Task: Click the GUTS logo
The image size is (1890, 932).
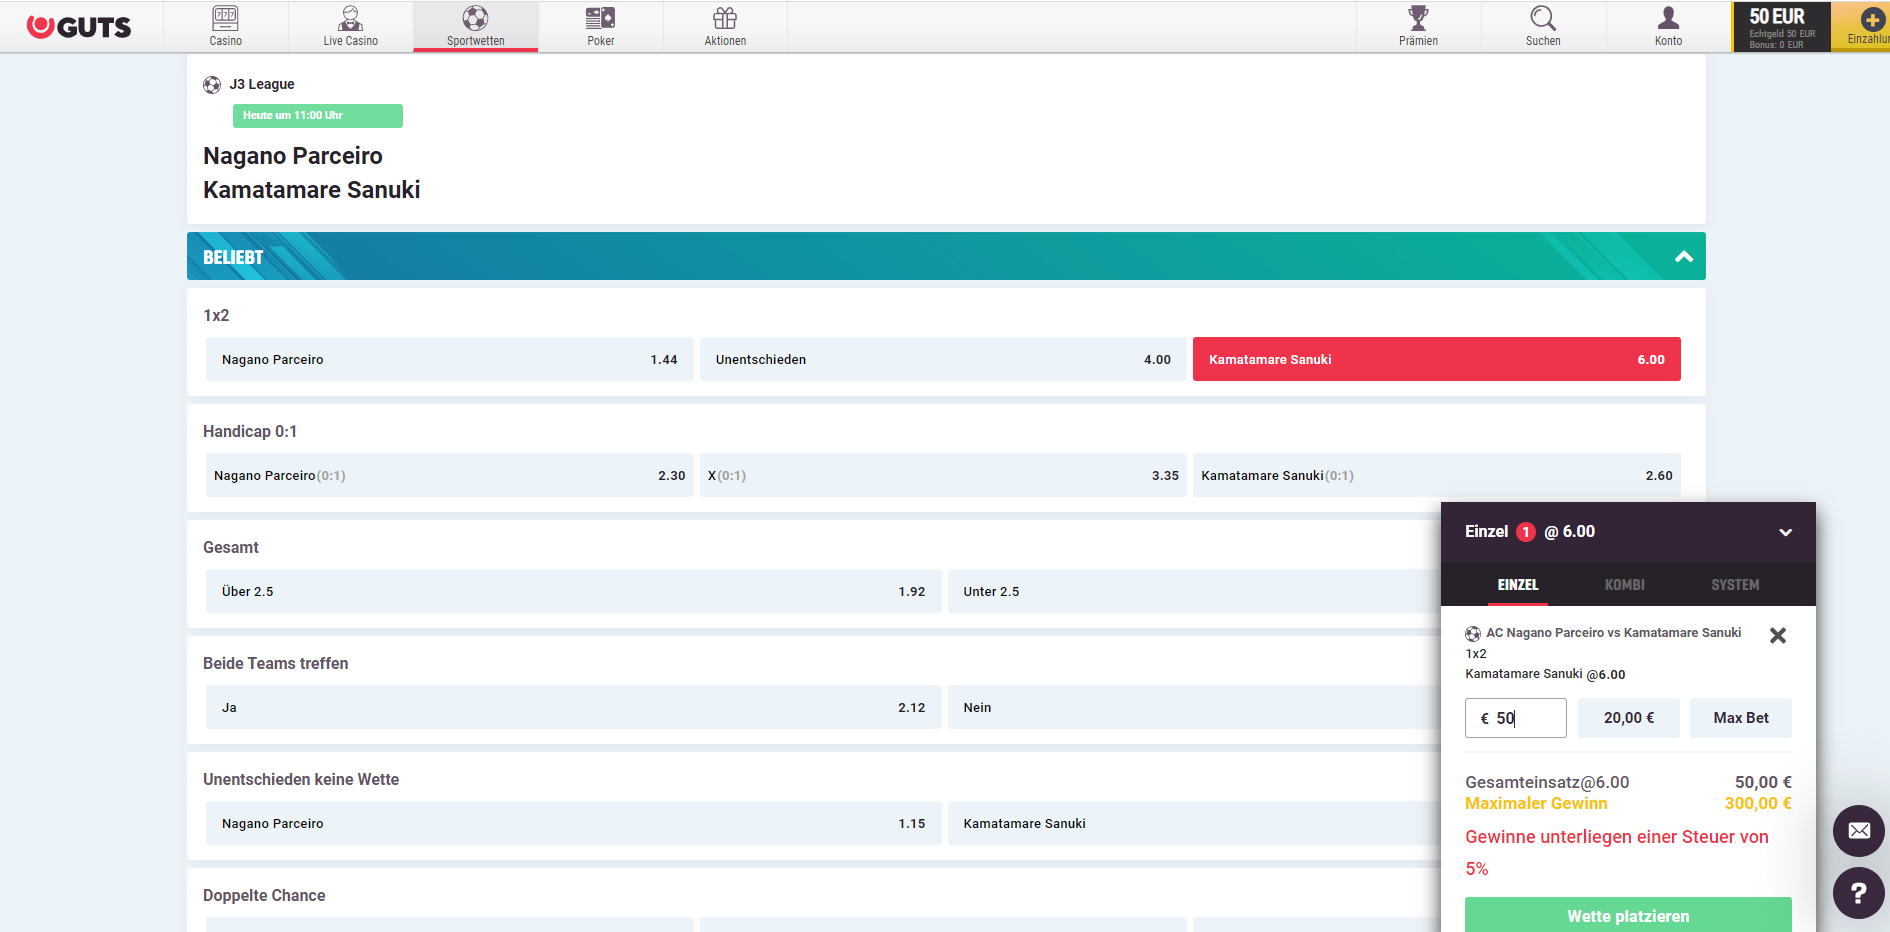Action: 79,27
